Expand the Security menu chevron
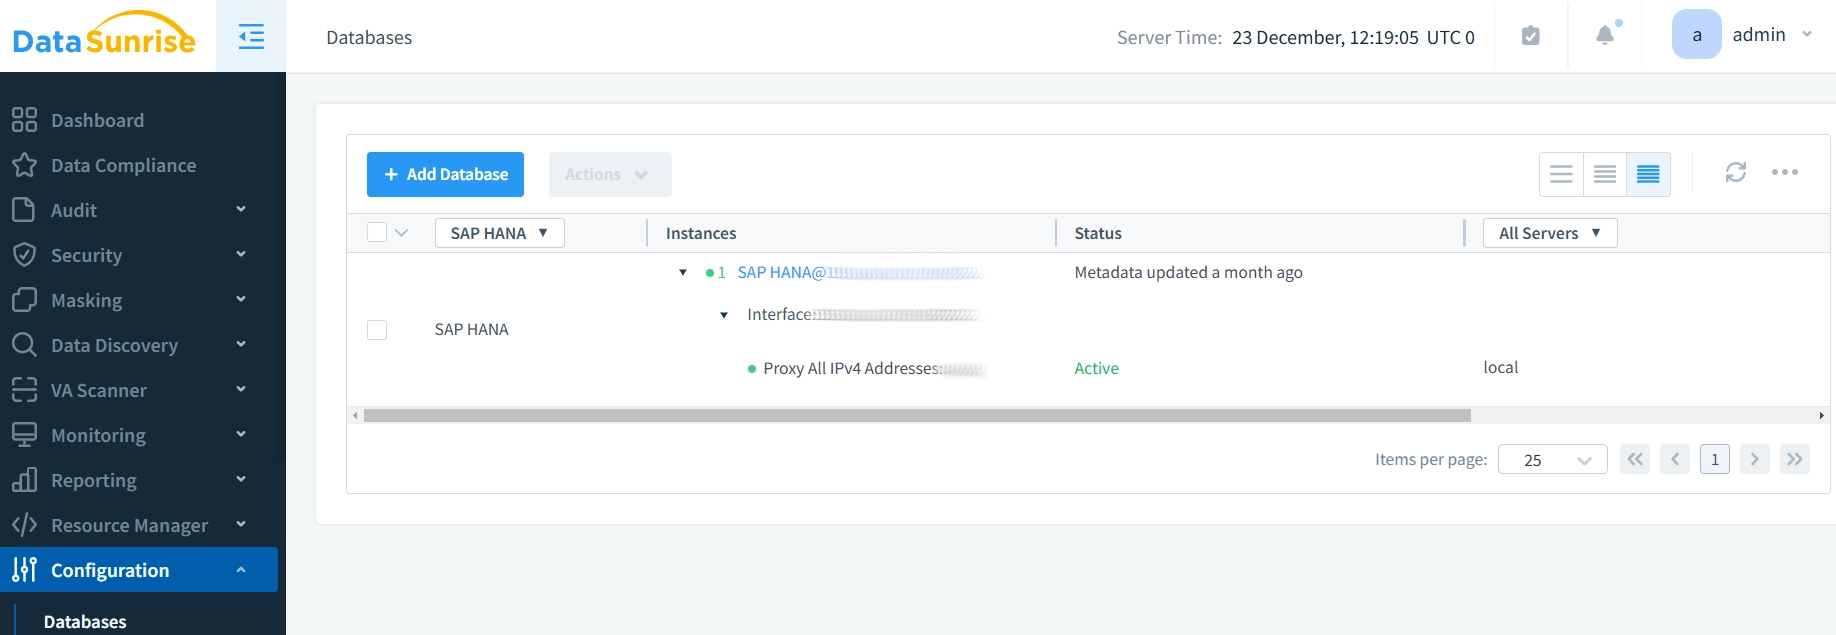Image resolution: width=1836 pixels, height=635 pixels. pyautogui.click(x=241, y=254)
